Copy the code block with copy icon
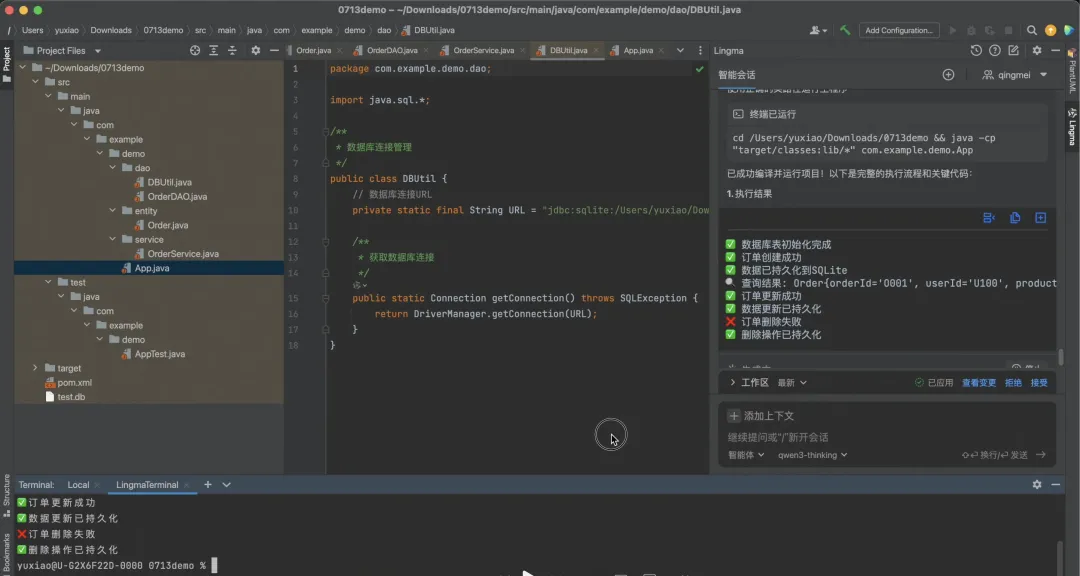 [1015, 218]
